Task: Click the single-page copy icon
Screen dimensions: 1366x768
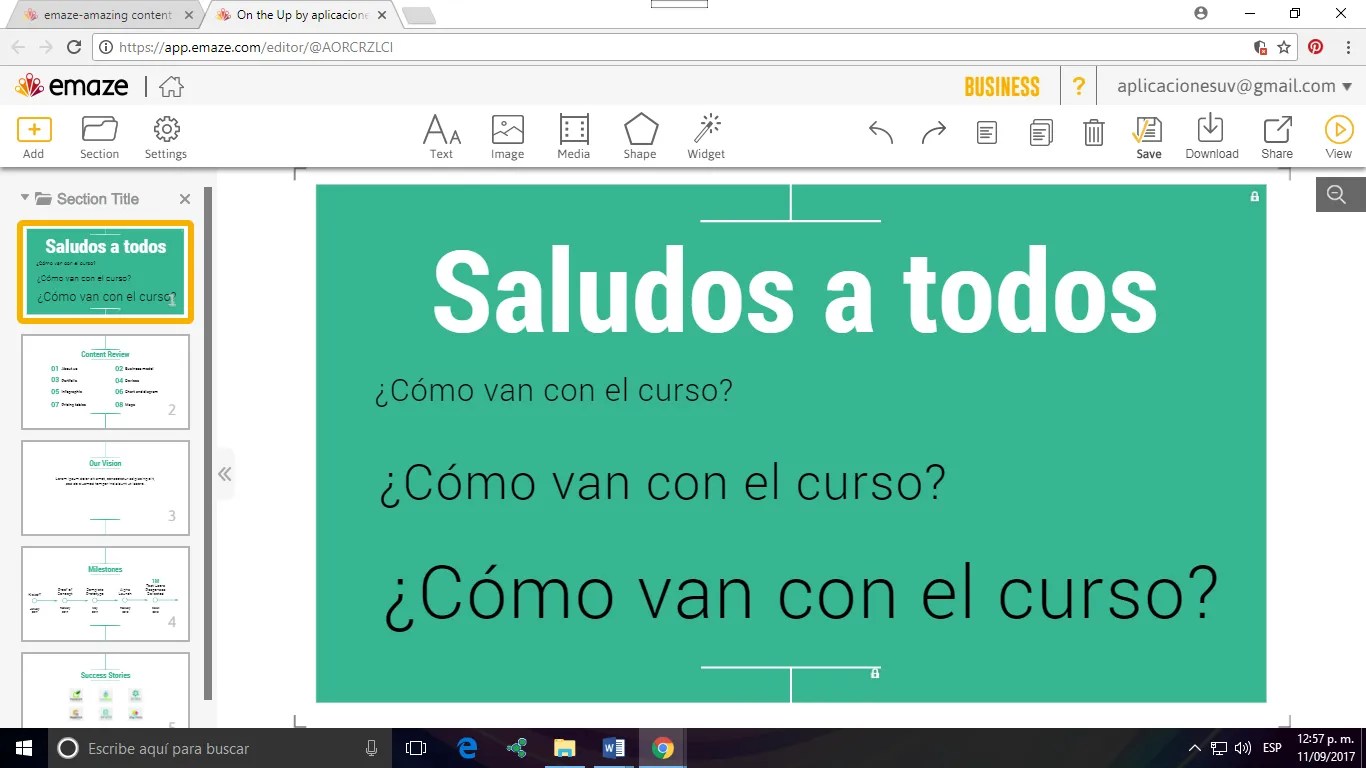Action: click(987, 132)
